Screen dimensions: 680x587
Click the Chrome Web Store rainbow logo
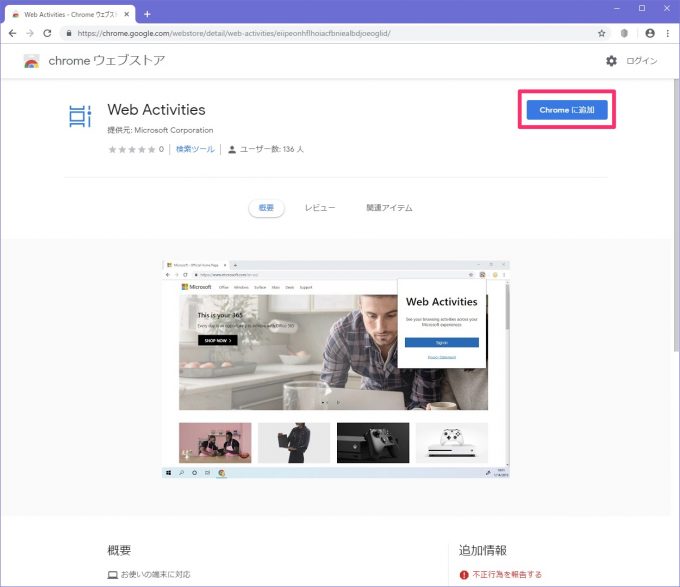[x=31, y=61]
